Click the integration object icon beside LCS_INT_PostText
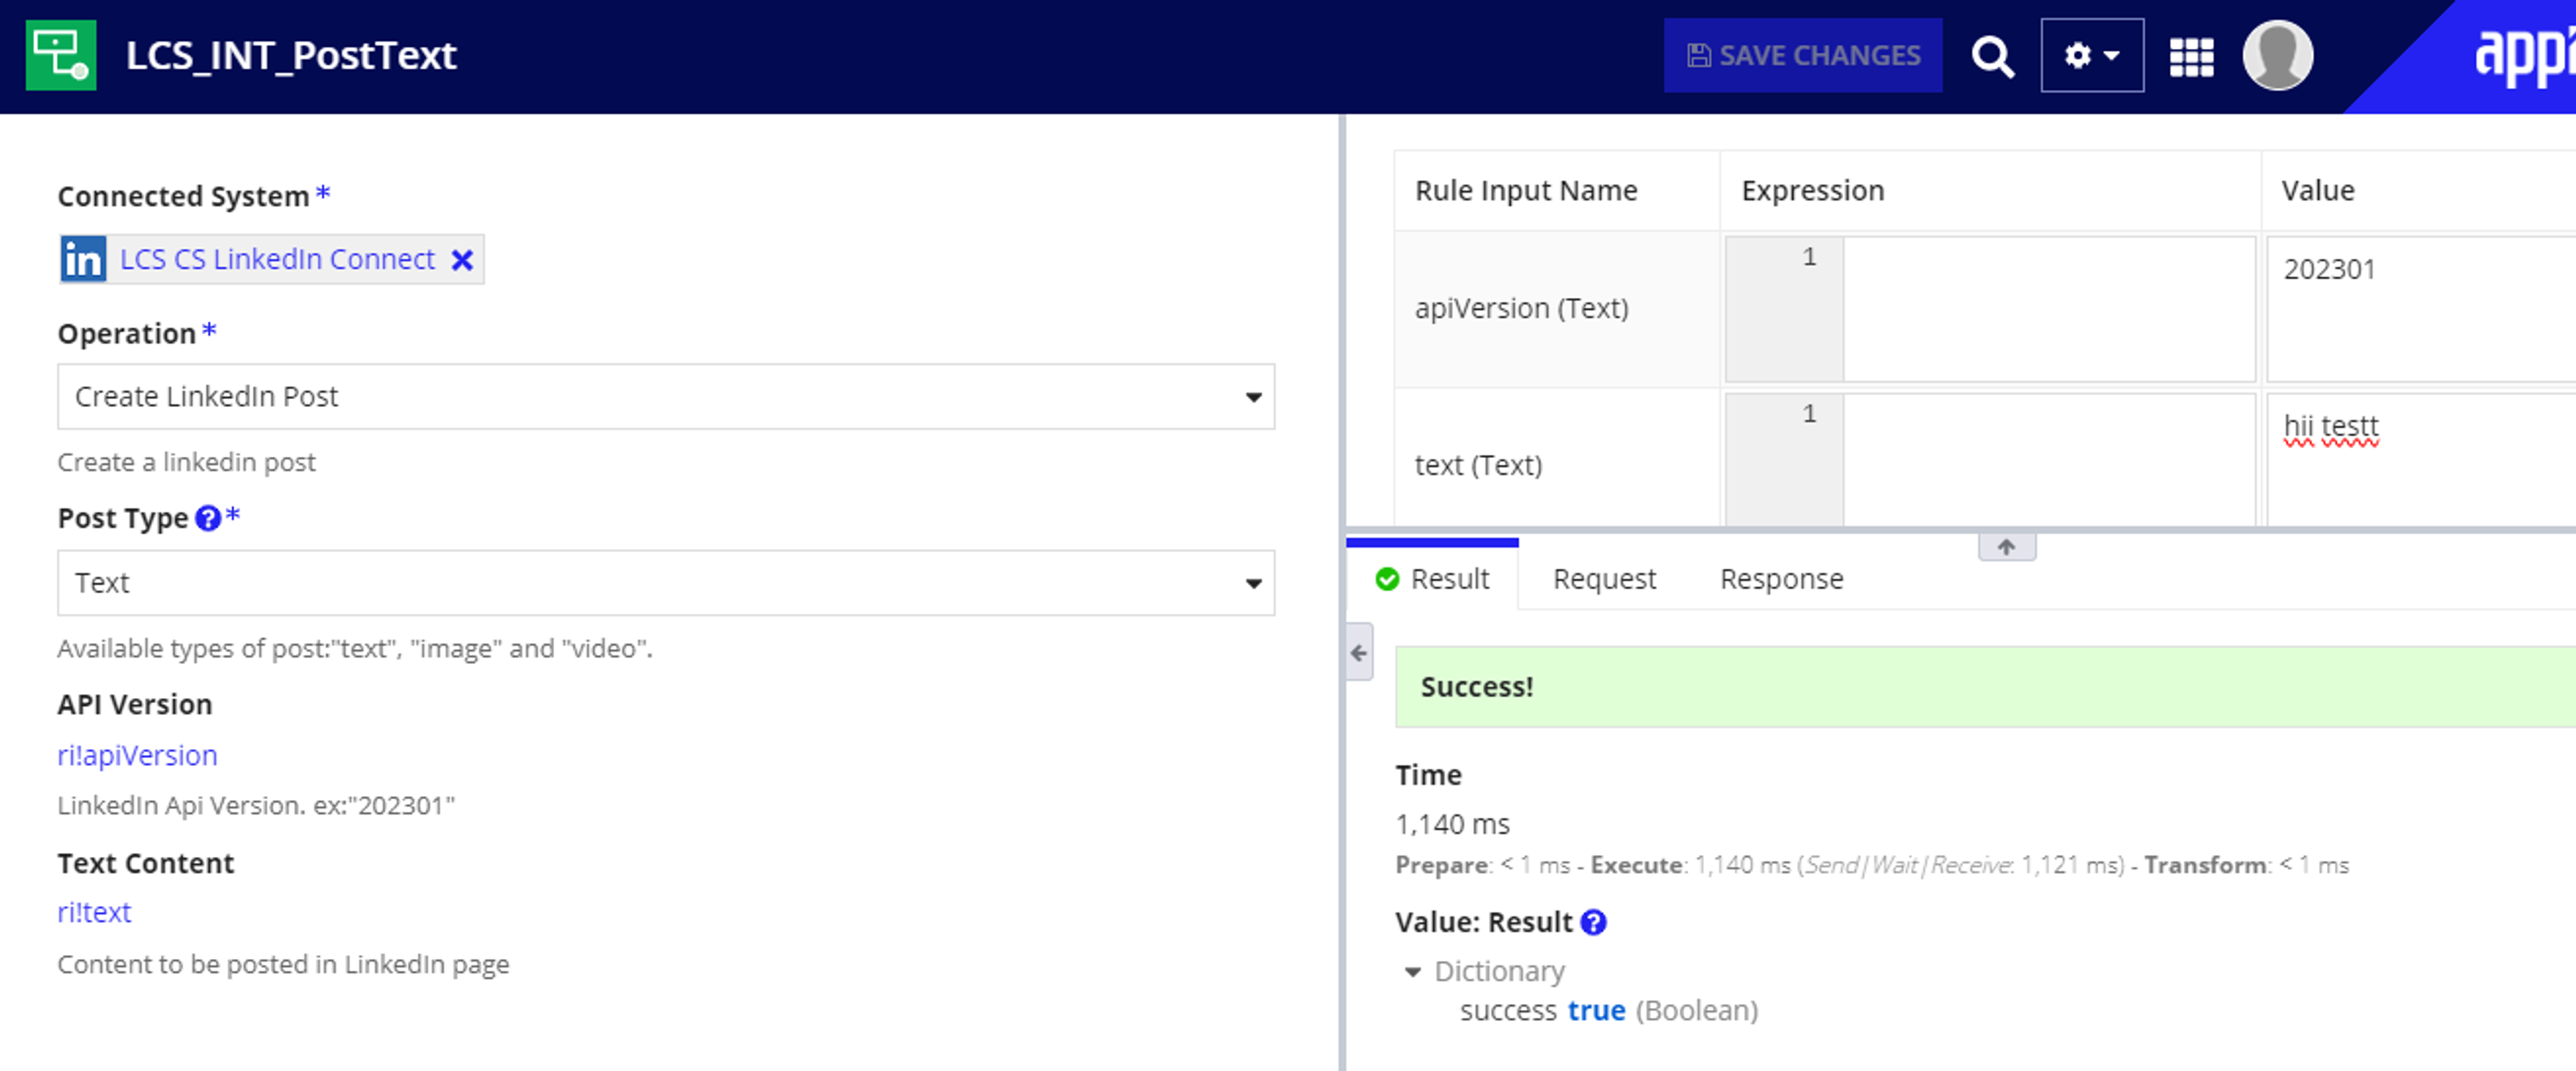 tap(61, 55)
